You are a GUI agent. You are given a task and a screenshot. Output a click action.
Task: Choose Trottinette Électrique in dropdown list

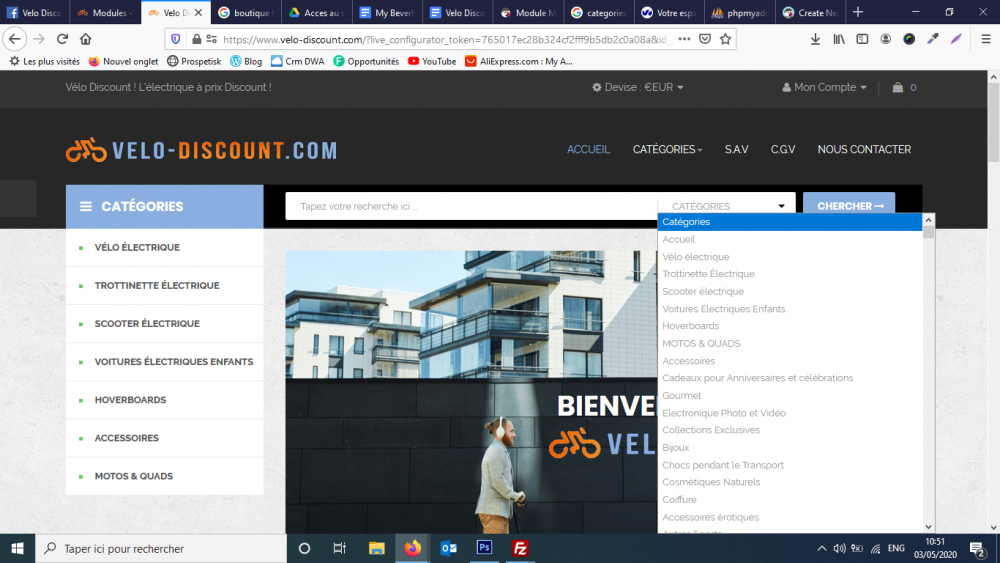coord(708,274)
